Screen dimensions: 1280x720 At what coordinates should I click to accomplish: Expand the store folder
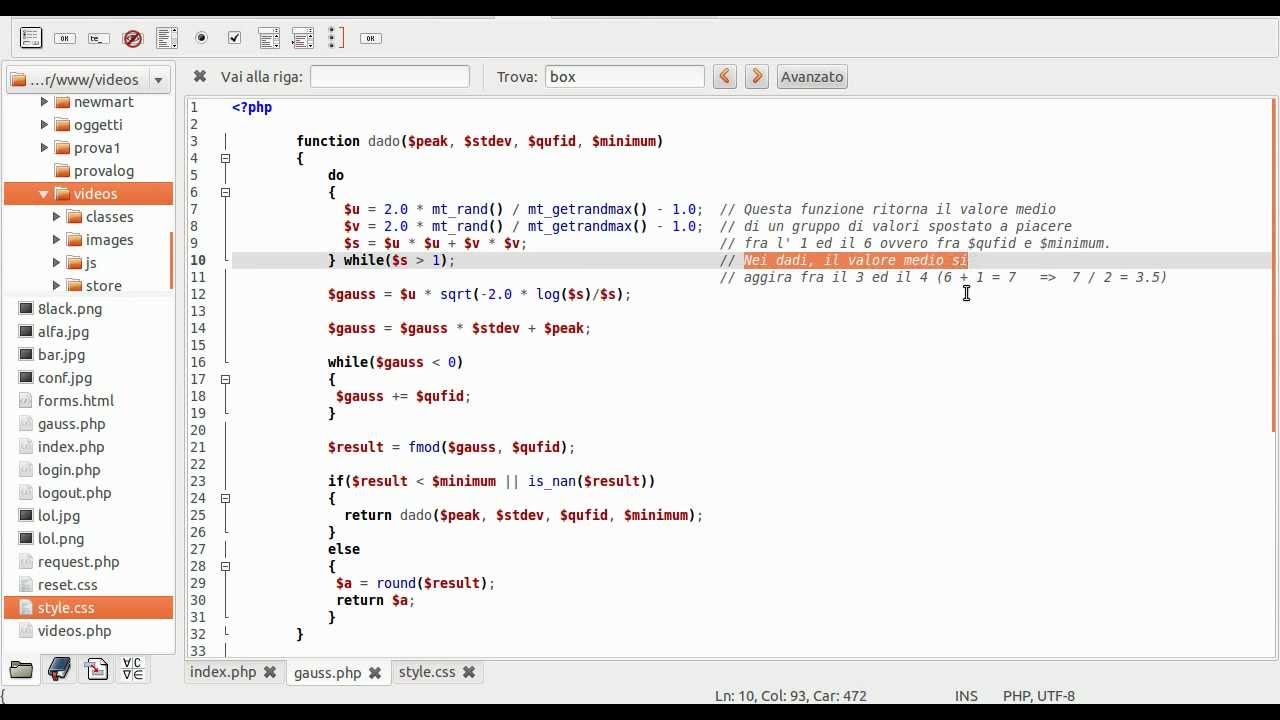coord(57,286)
